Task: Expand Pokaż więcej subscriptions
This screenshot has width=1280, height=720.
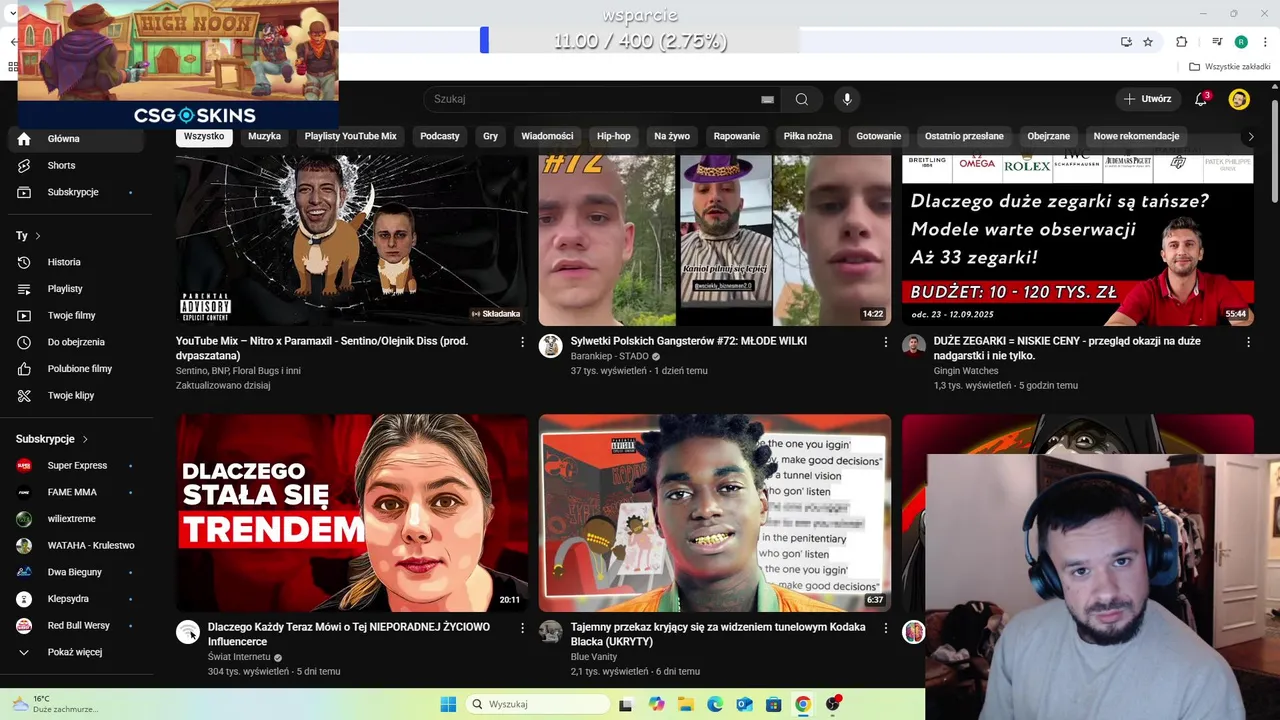Action: click(x=76, y=652)
